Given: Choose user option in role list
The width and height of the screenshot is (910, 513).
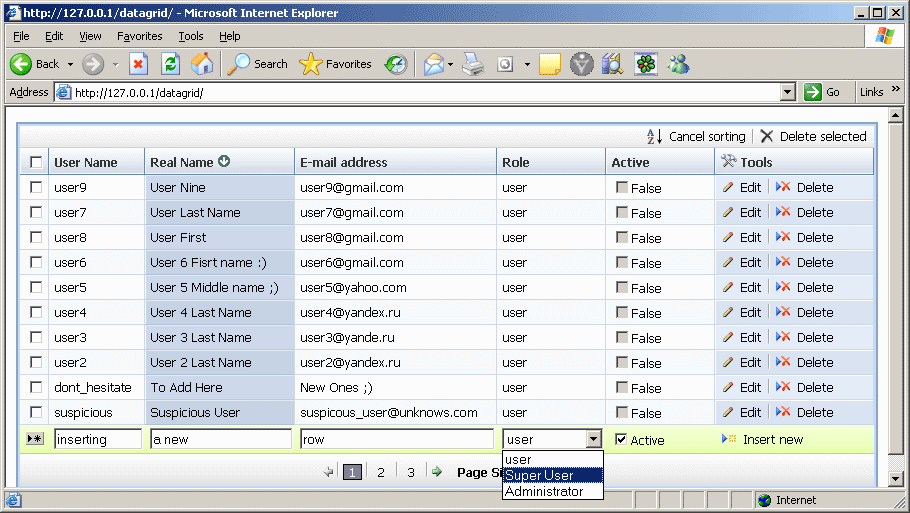Looking at the screenshot, I should (x=552, y=460).
